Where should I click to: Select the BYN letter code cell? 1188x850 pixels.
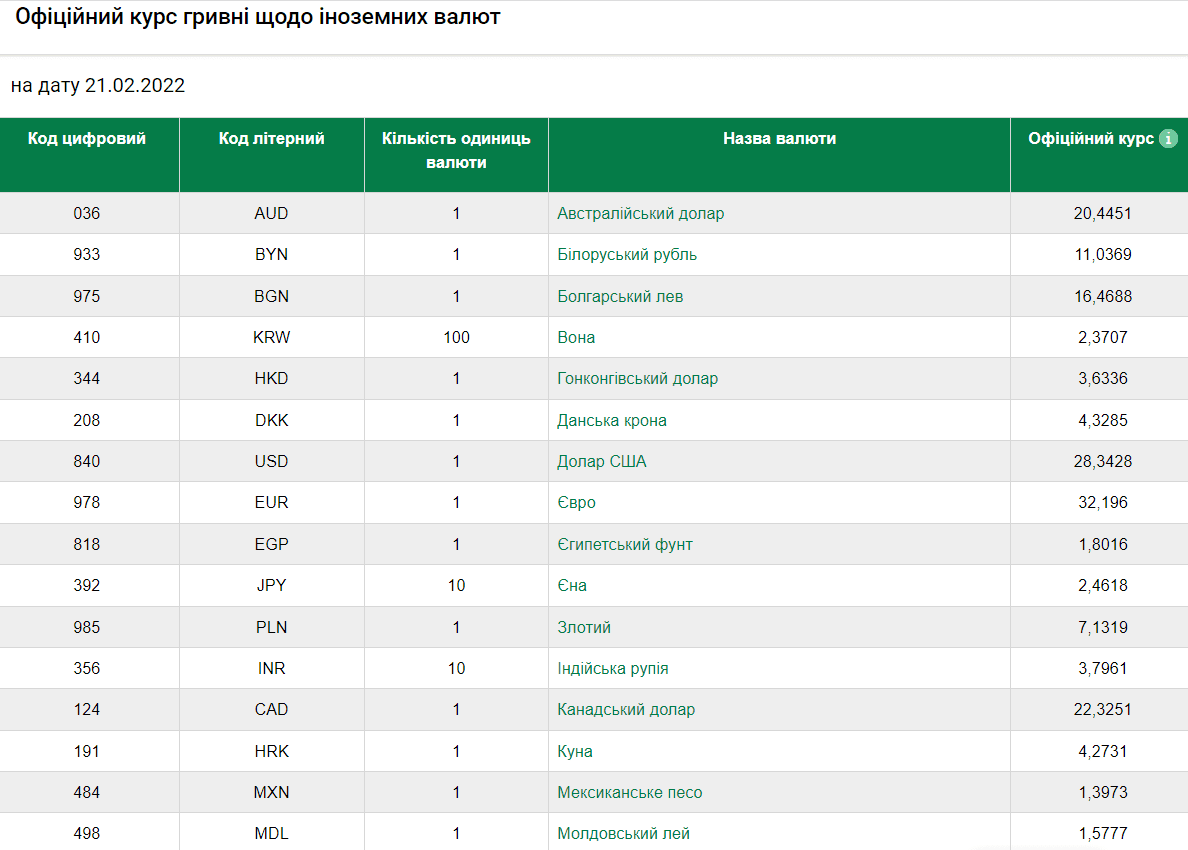271,255
